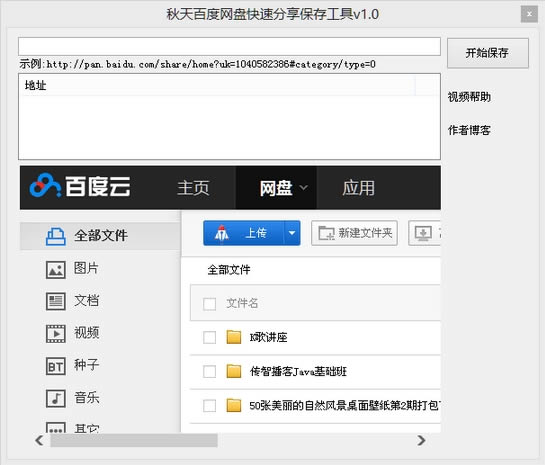This screenshot has height=465, width=545.
Task: Open the 视频 video category icon
Action: point(56,334)
